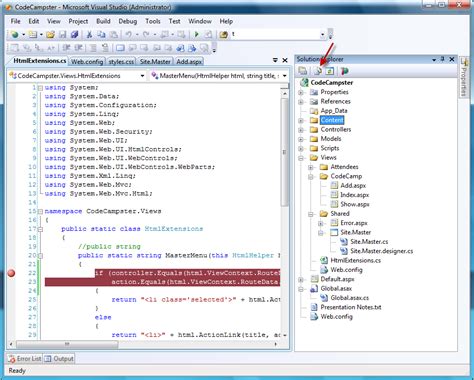Open the active files list dropdown arrow
The image size is (474, 380).
coord(275,60)
